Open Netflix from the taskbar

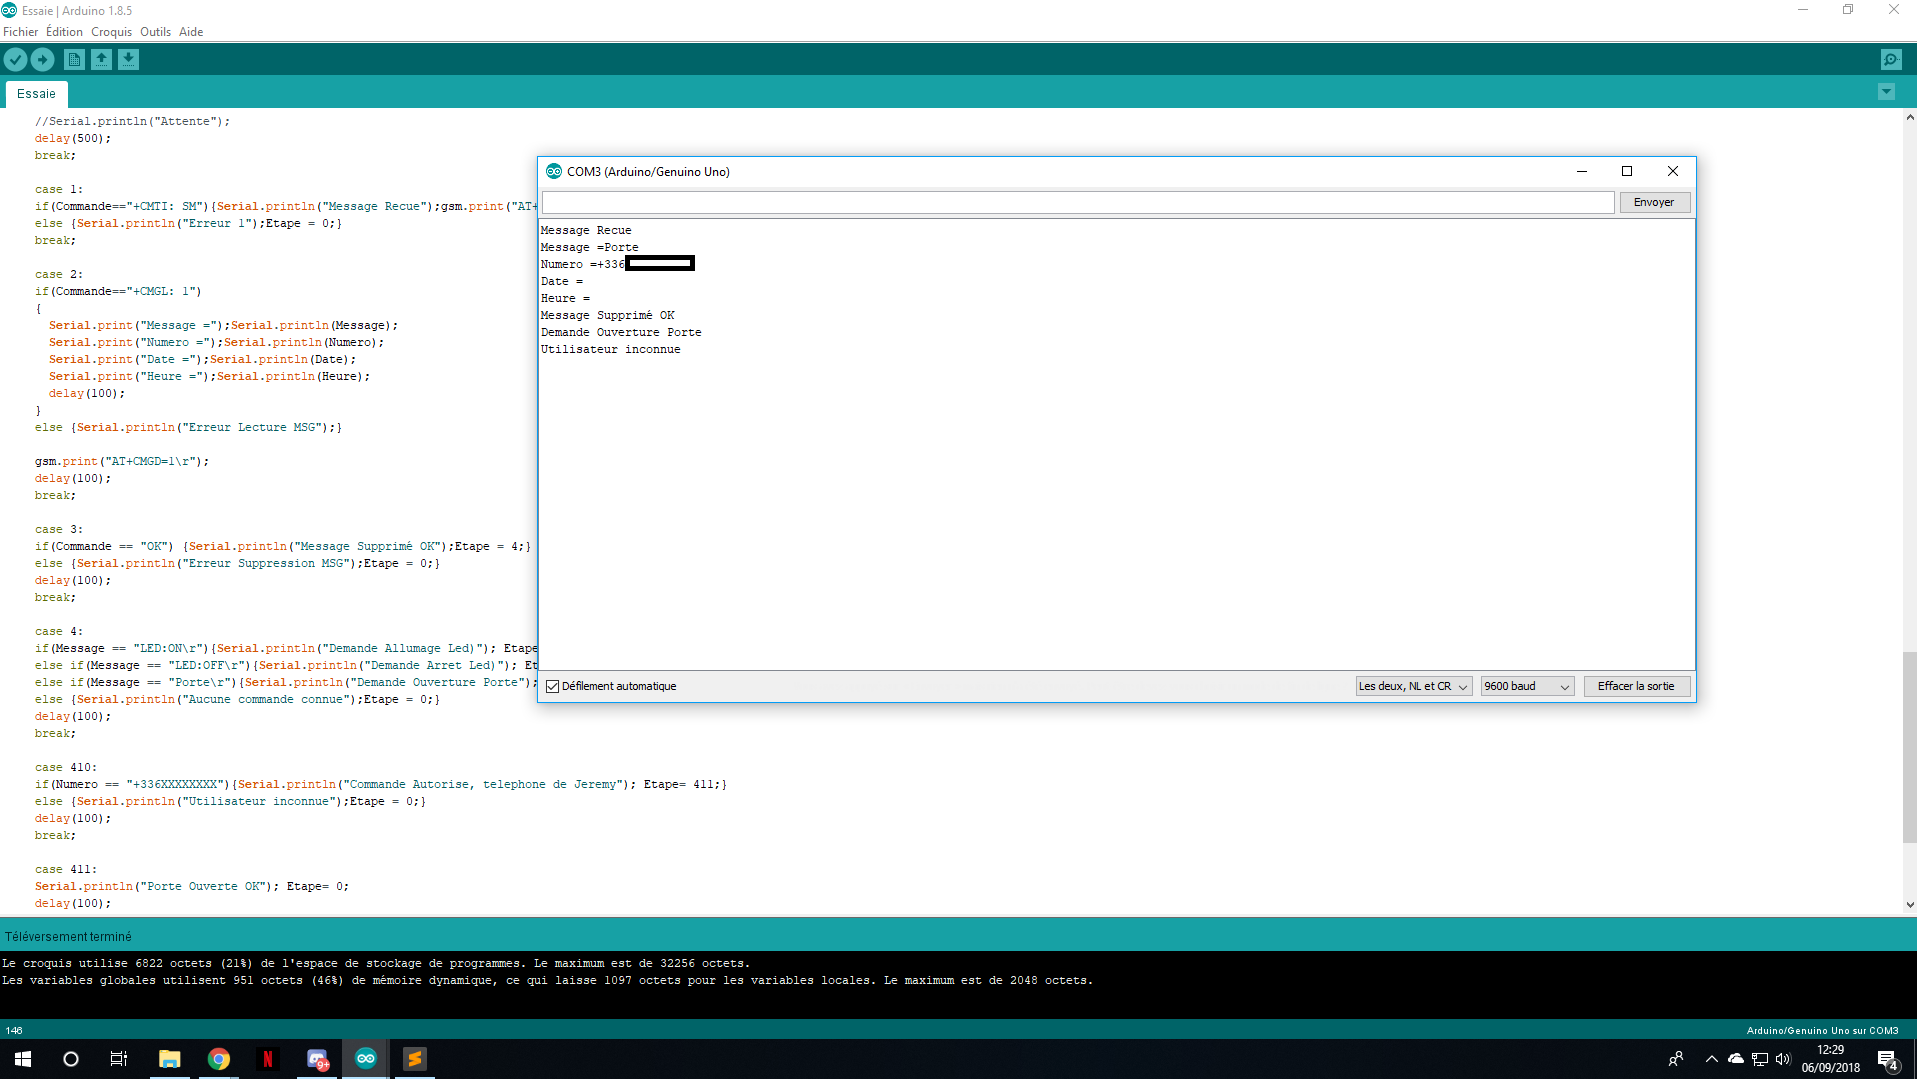(267, 1059)
